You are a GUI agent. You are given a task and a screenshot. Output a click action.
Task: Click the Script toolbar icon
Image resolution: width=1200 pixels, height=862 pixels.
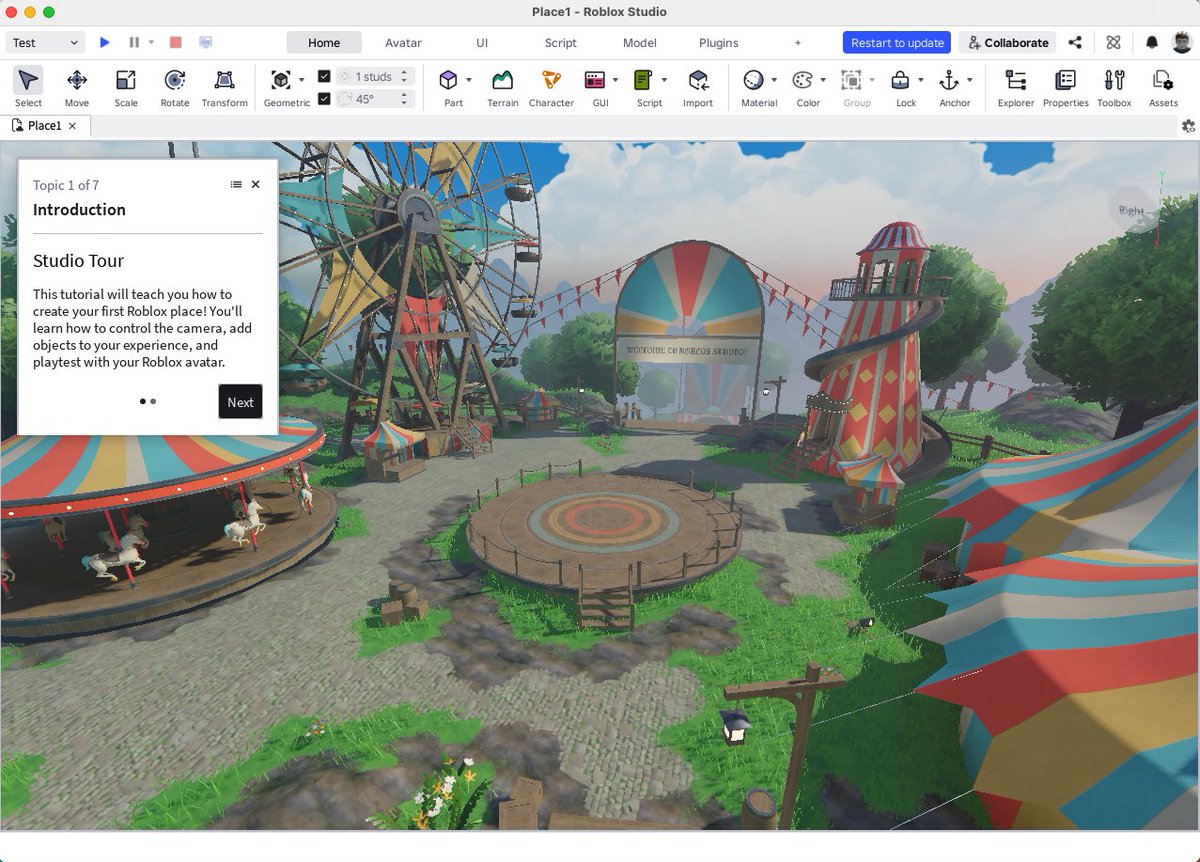click(644, 80)
